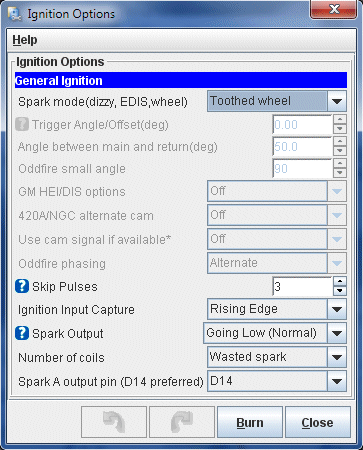This screenshot has height=450, width=363.
Task: Increase Oddfire small angle value
Action: pos(340,164)
